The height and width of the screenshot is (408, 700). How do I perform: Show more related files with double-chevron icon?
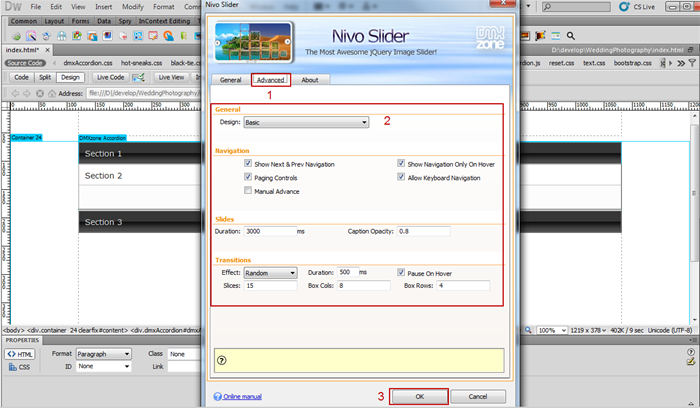pyautogui.click(x=681, y=63)
